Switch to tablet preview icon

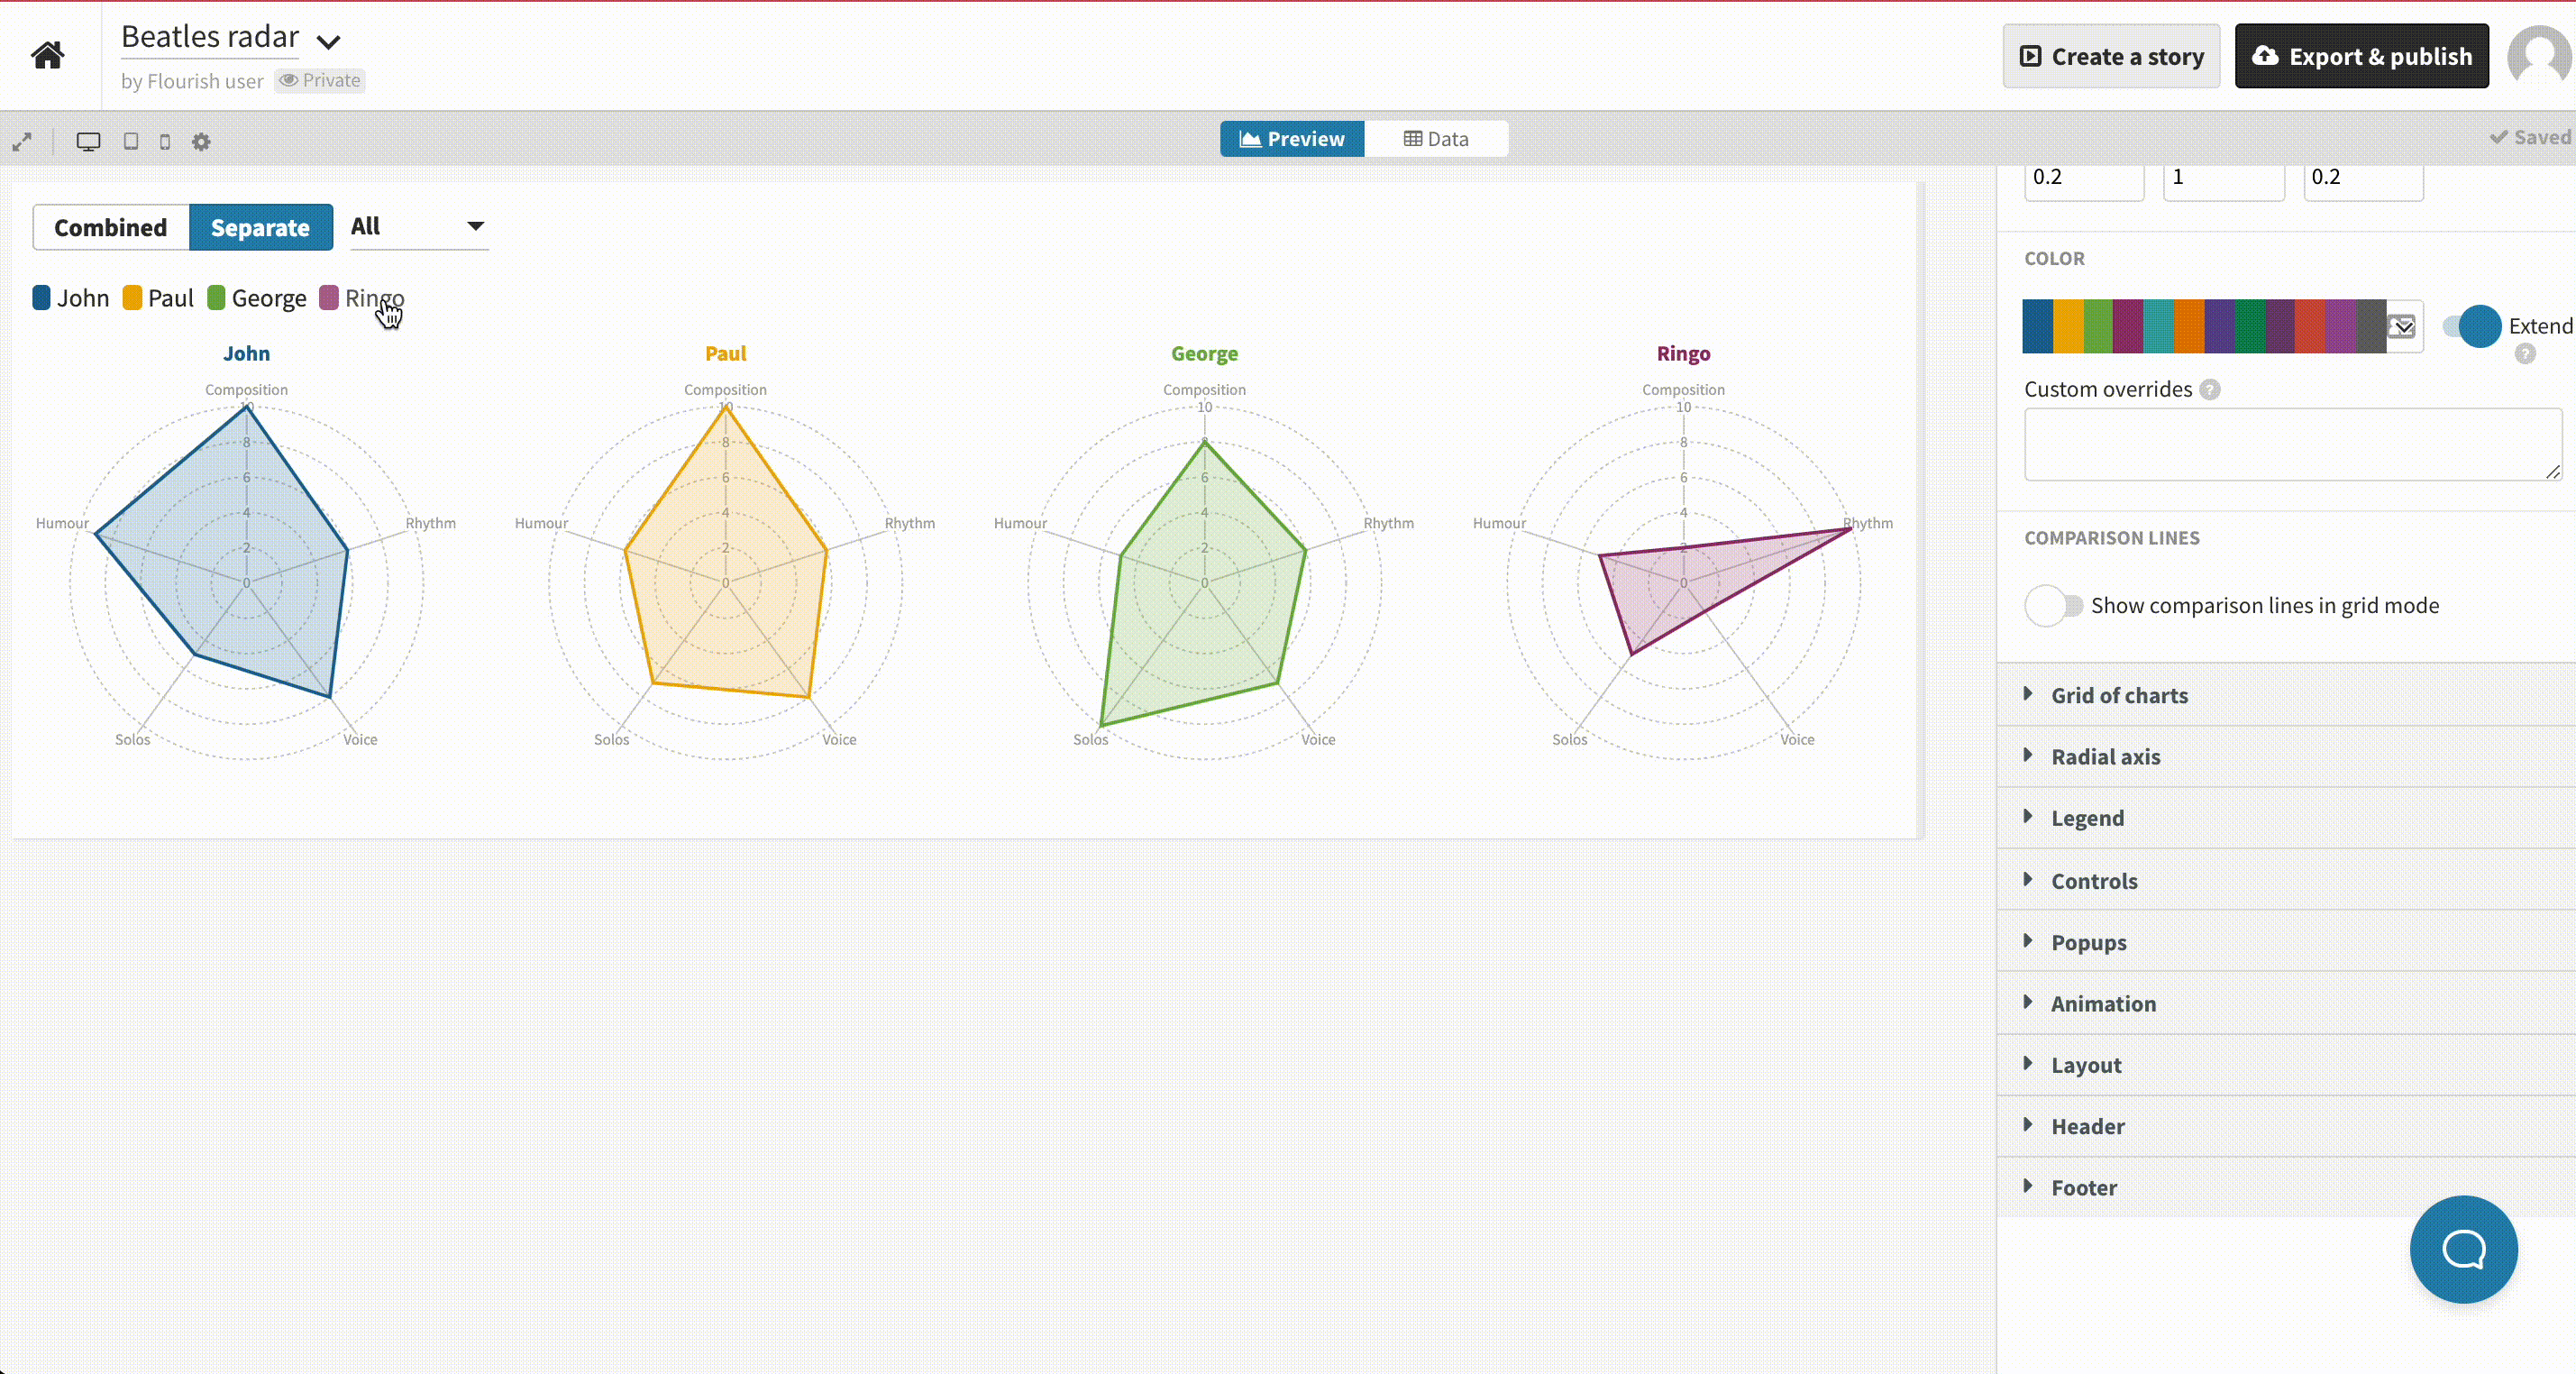coord(131,142)
